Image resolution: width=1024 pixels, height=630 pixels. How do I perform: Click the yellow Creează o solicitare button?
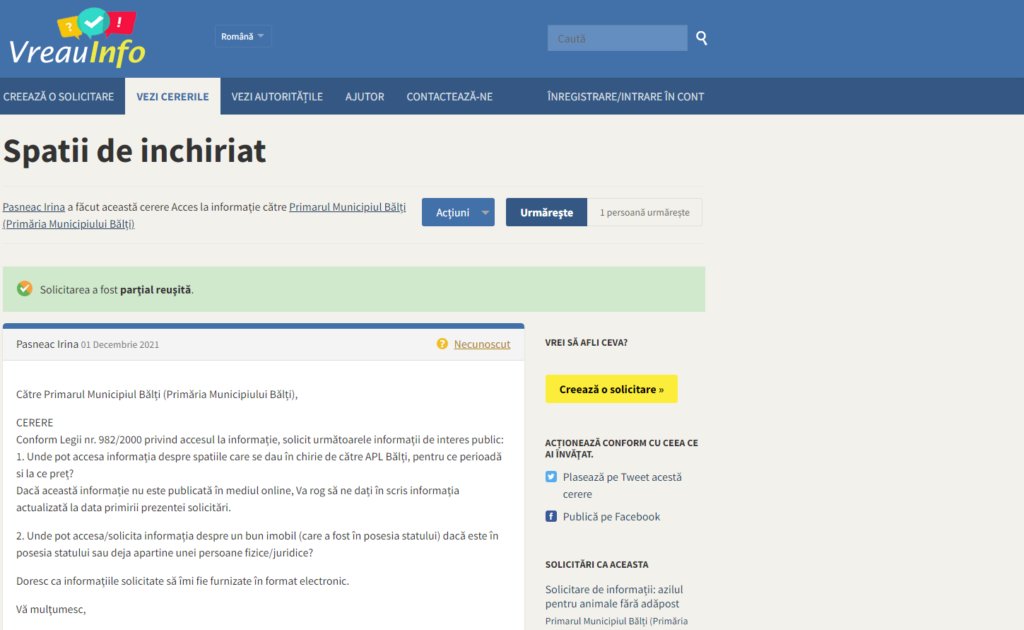pyautogui.click(x=611, y=389)
